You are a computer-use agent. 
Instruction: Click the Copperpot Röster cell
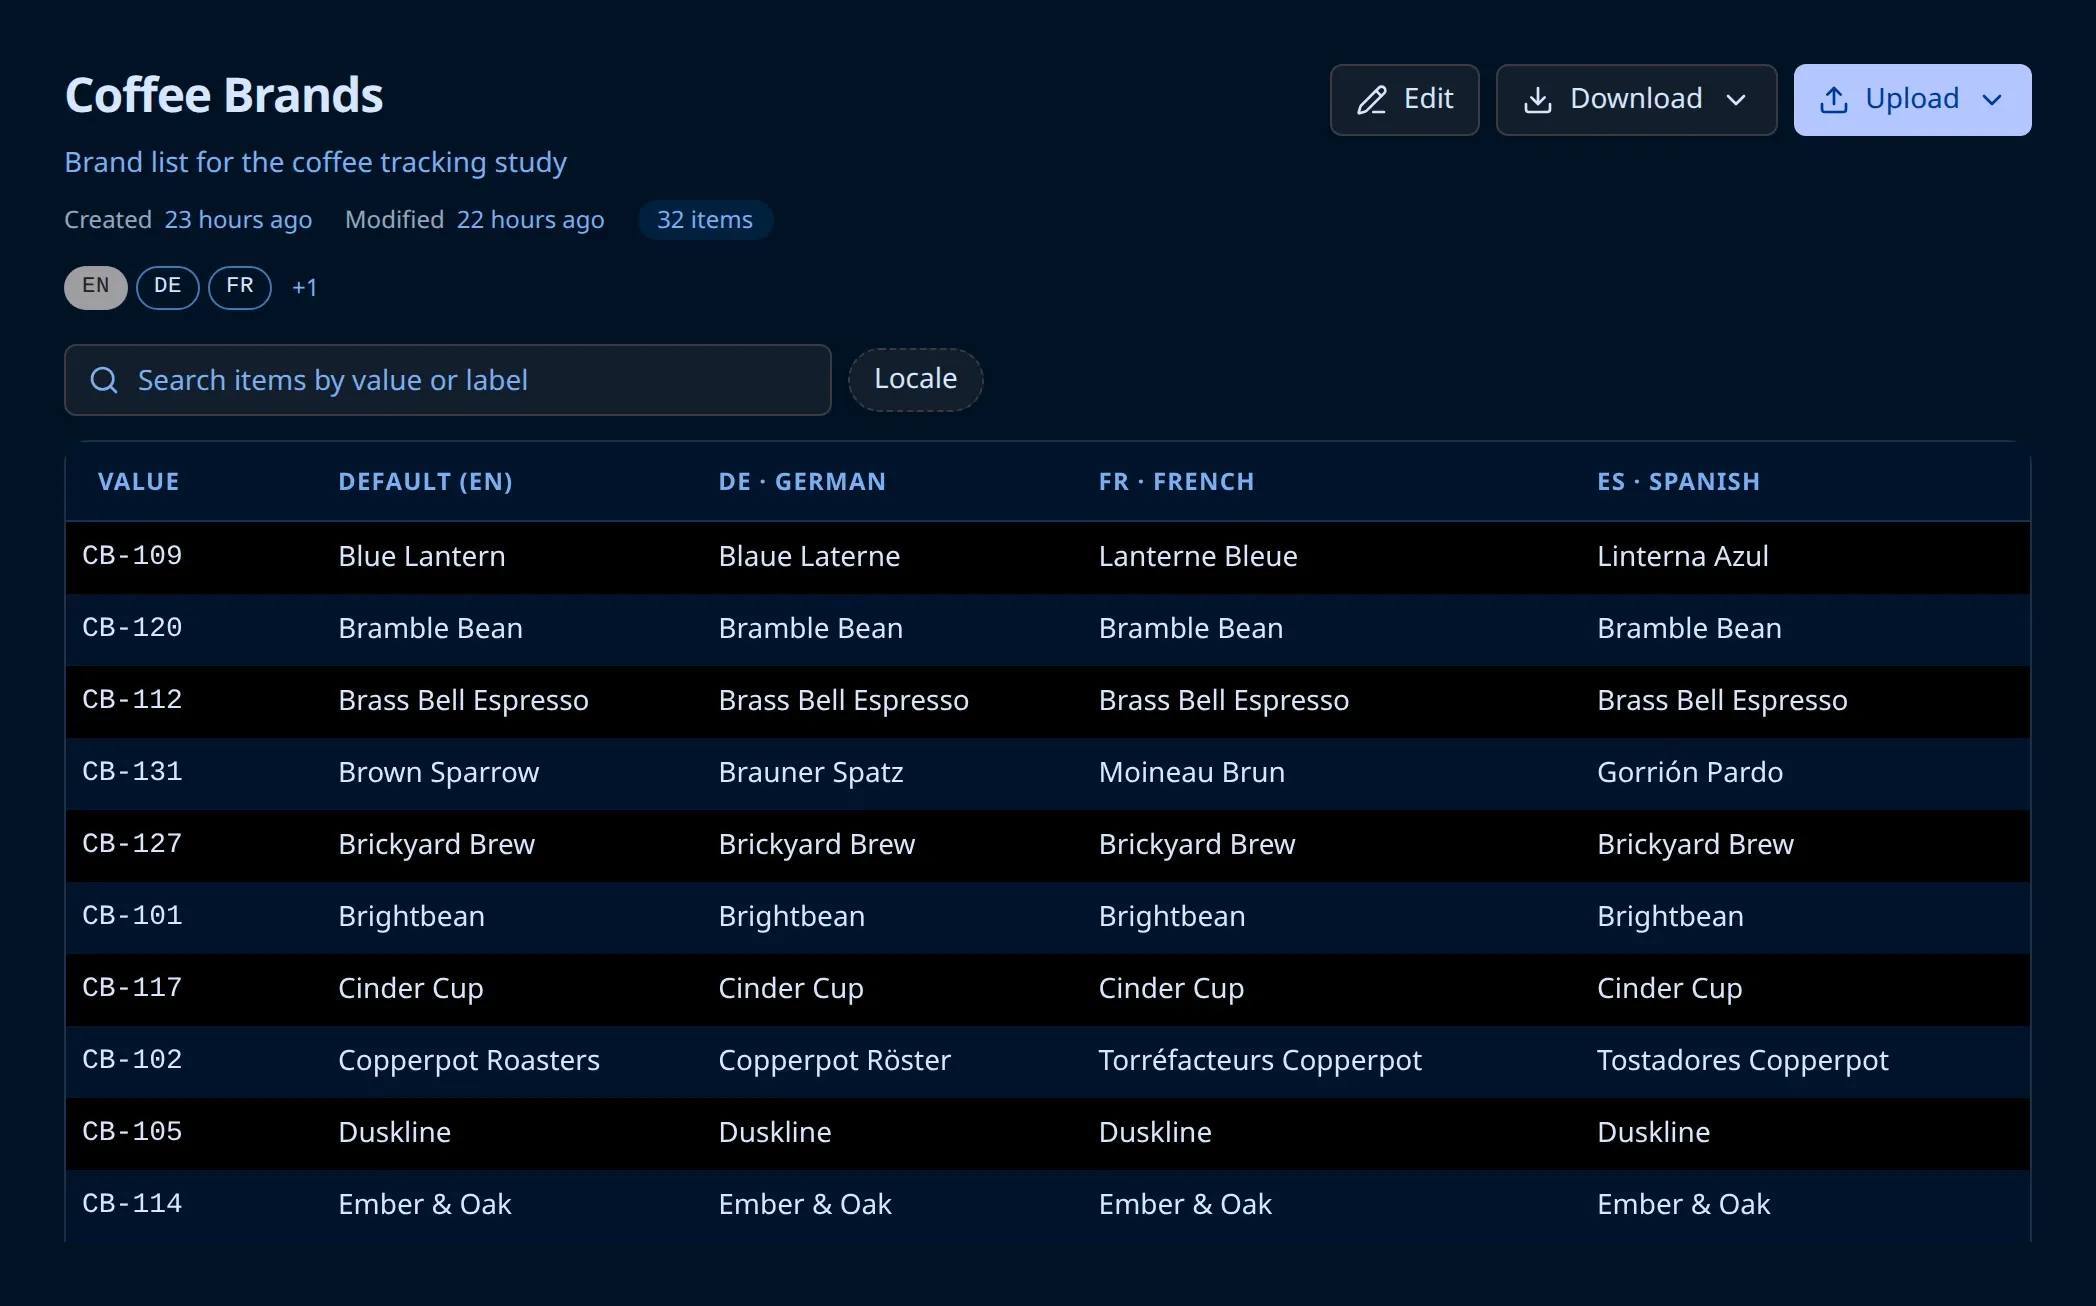[x=834, y=1060]
